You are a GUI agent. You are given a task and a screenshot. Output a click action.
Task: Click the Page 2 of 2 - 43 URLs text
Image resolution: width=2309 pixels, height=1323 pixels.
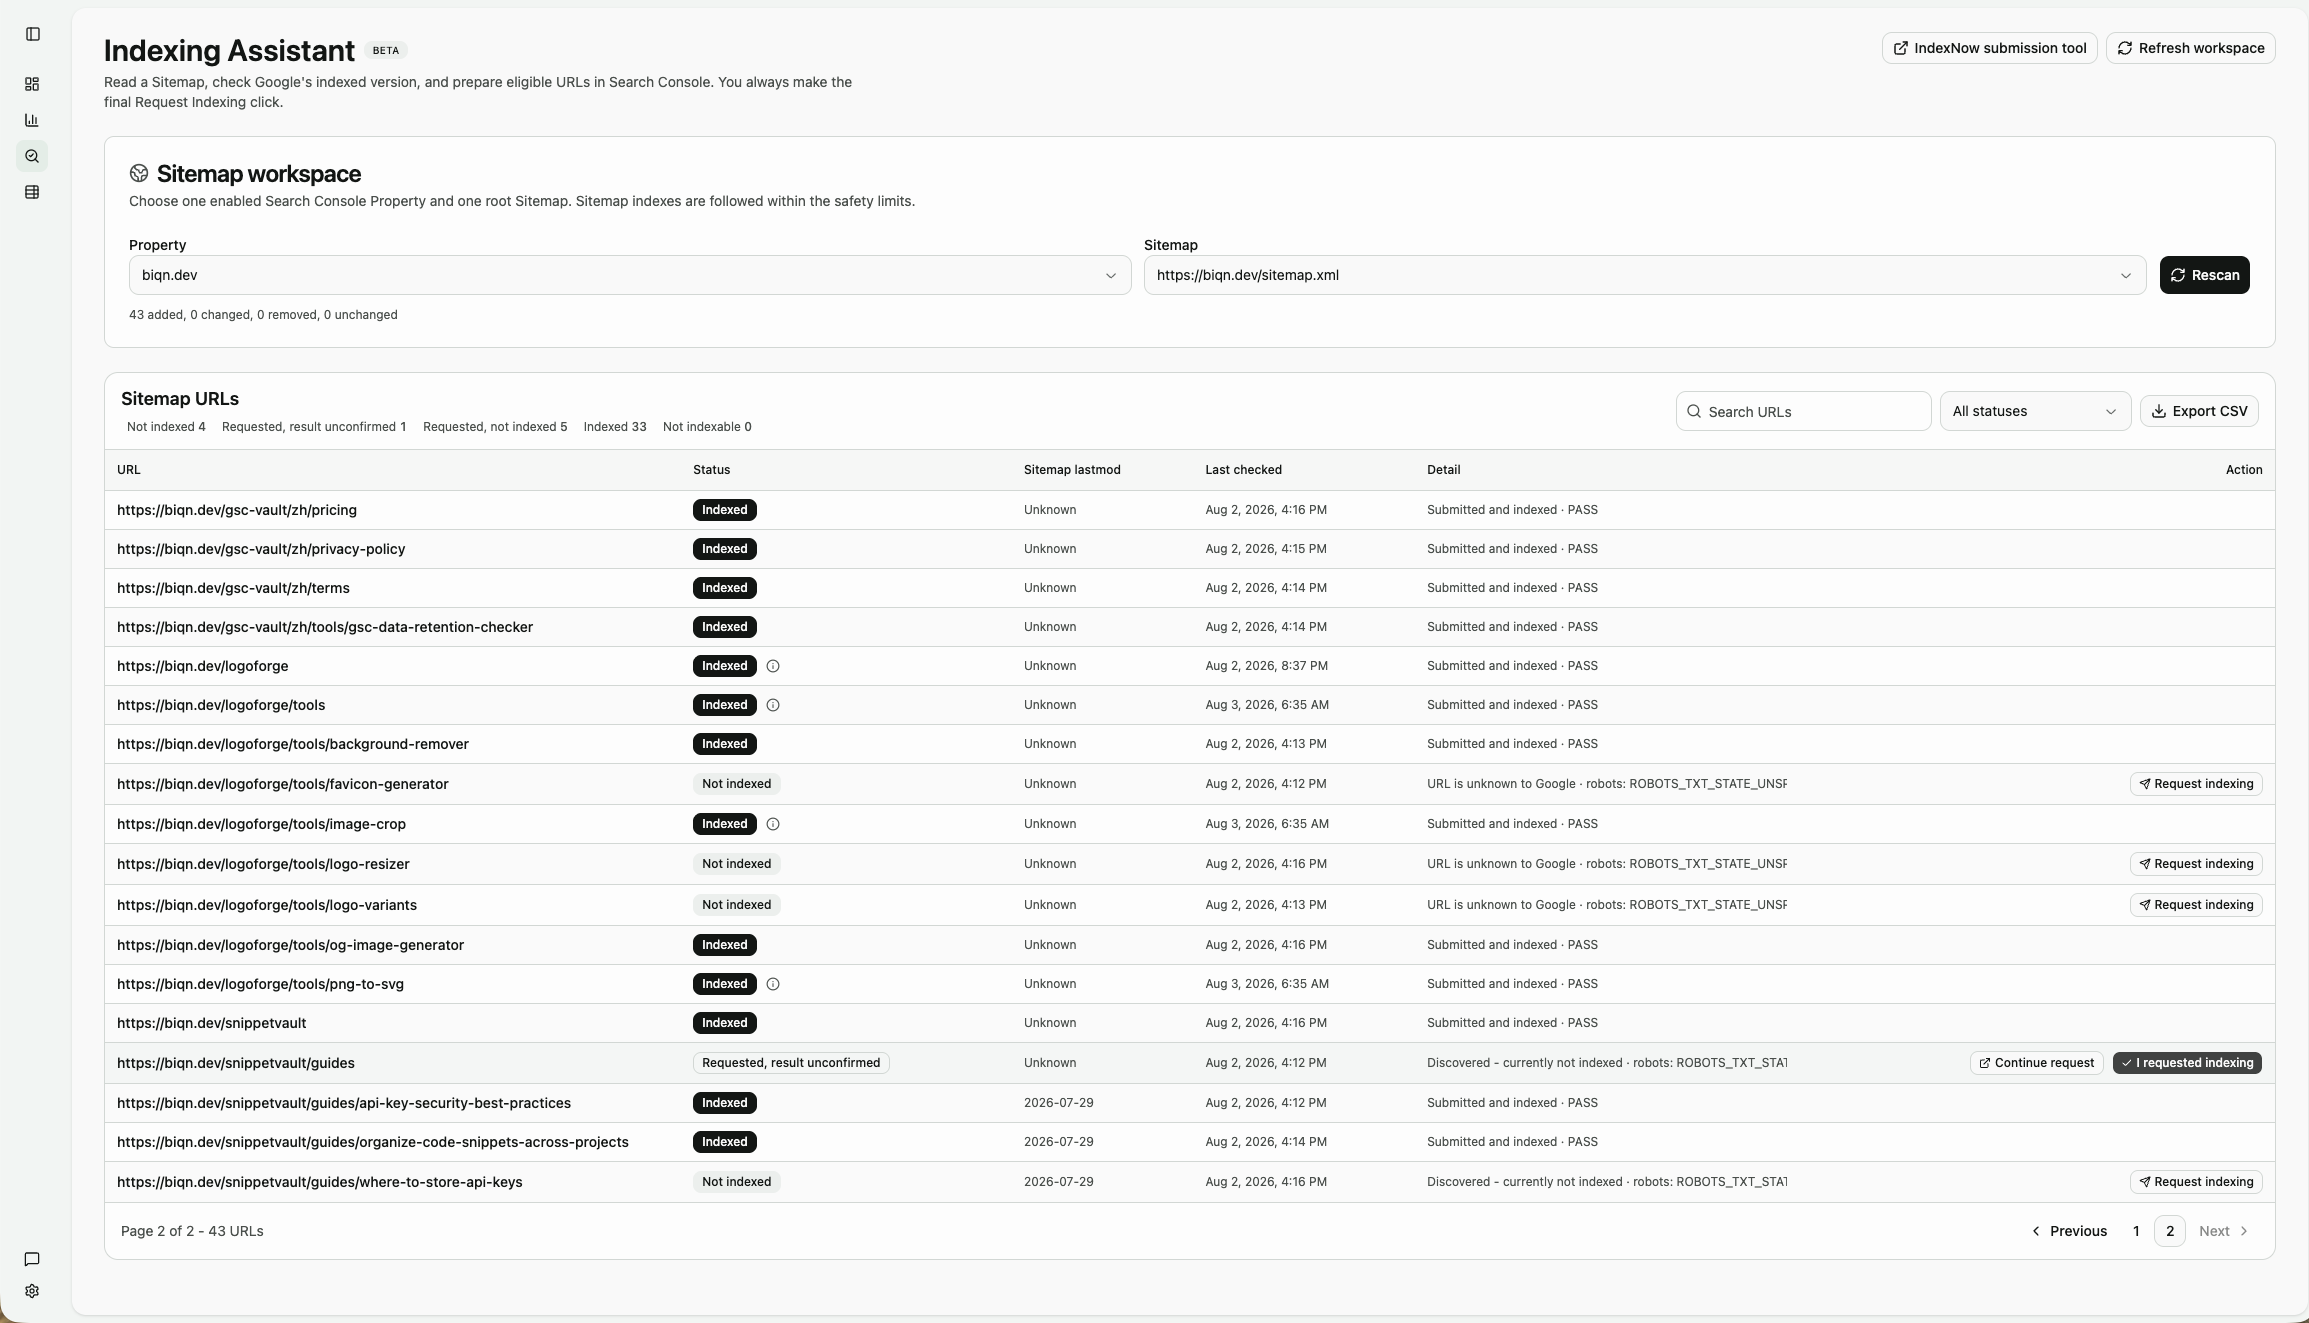pyautogui.click(x=192, y=1231)
